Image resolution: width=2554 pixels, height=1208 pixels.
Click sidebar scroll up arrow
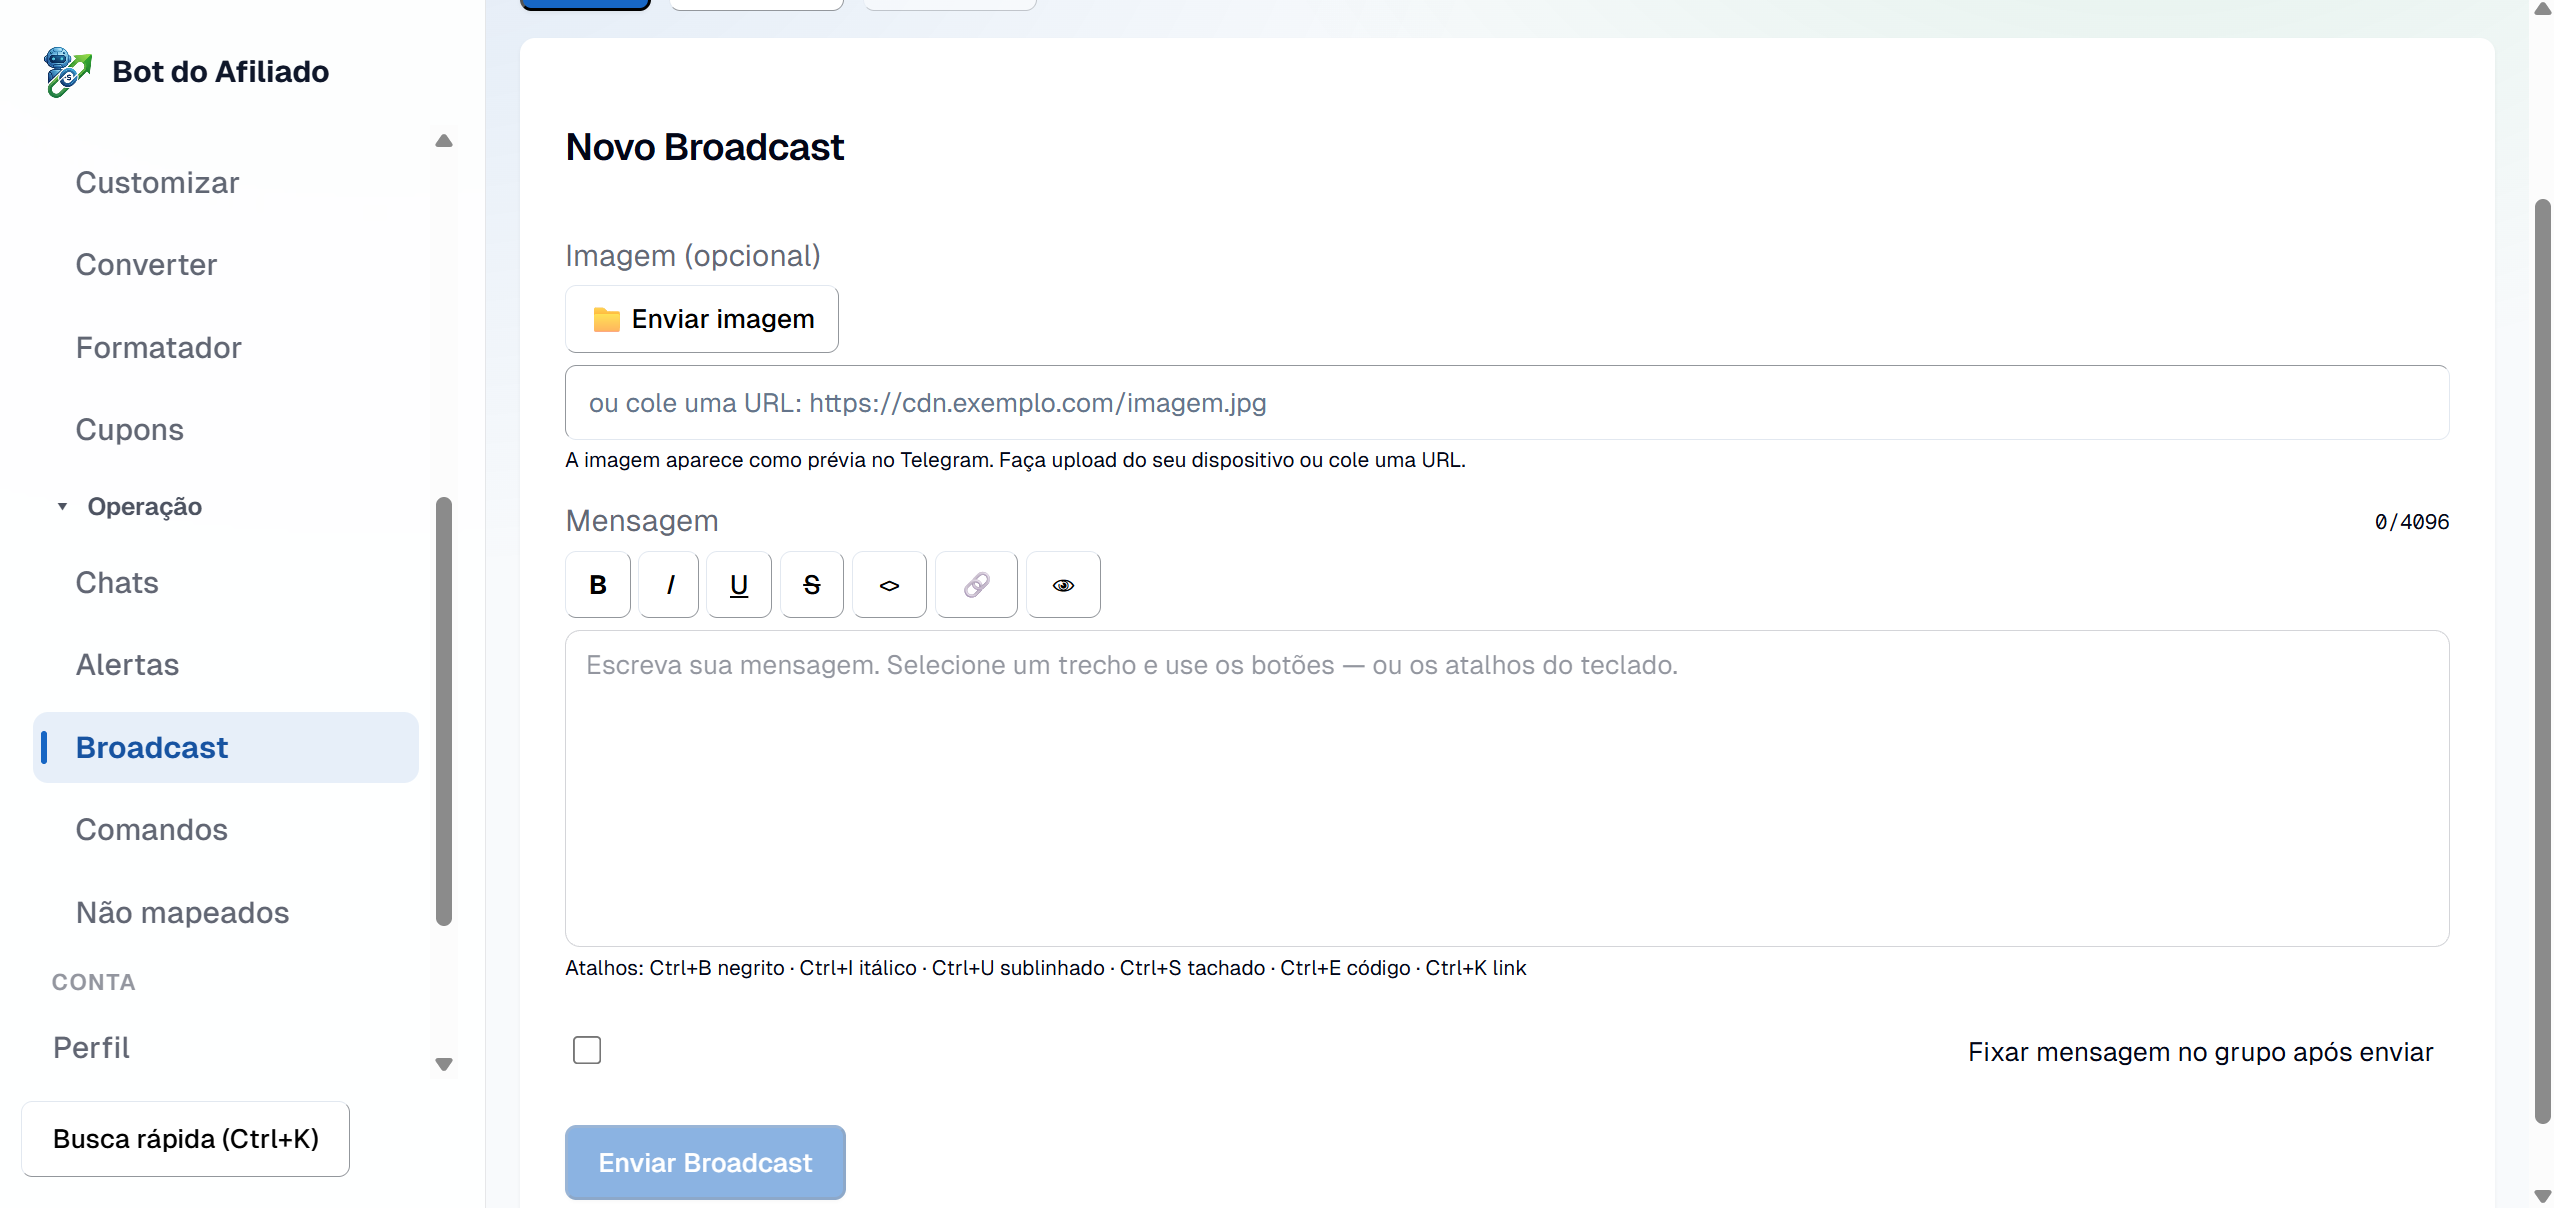444,141
